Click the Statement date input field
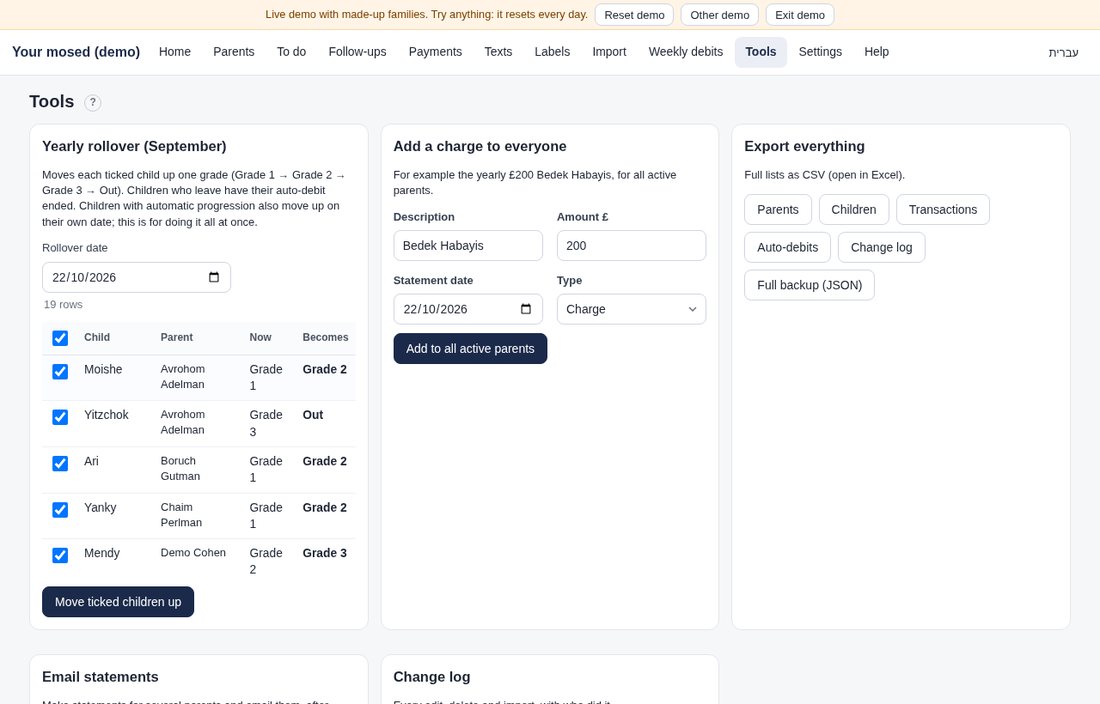Screen dimensions: 1100x704 click(468, 309)
